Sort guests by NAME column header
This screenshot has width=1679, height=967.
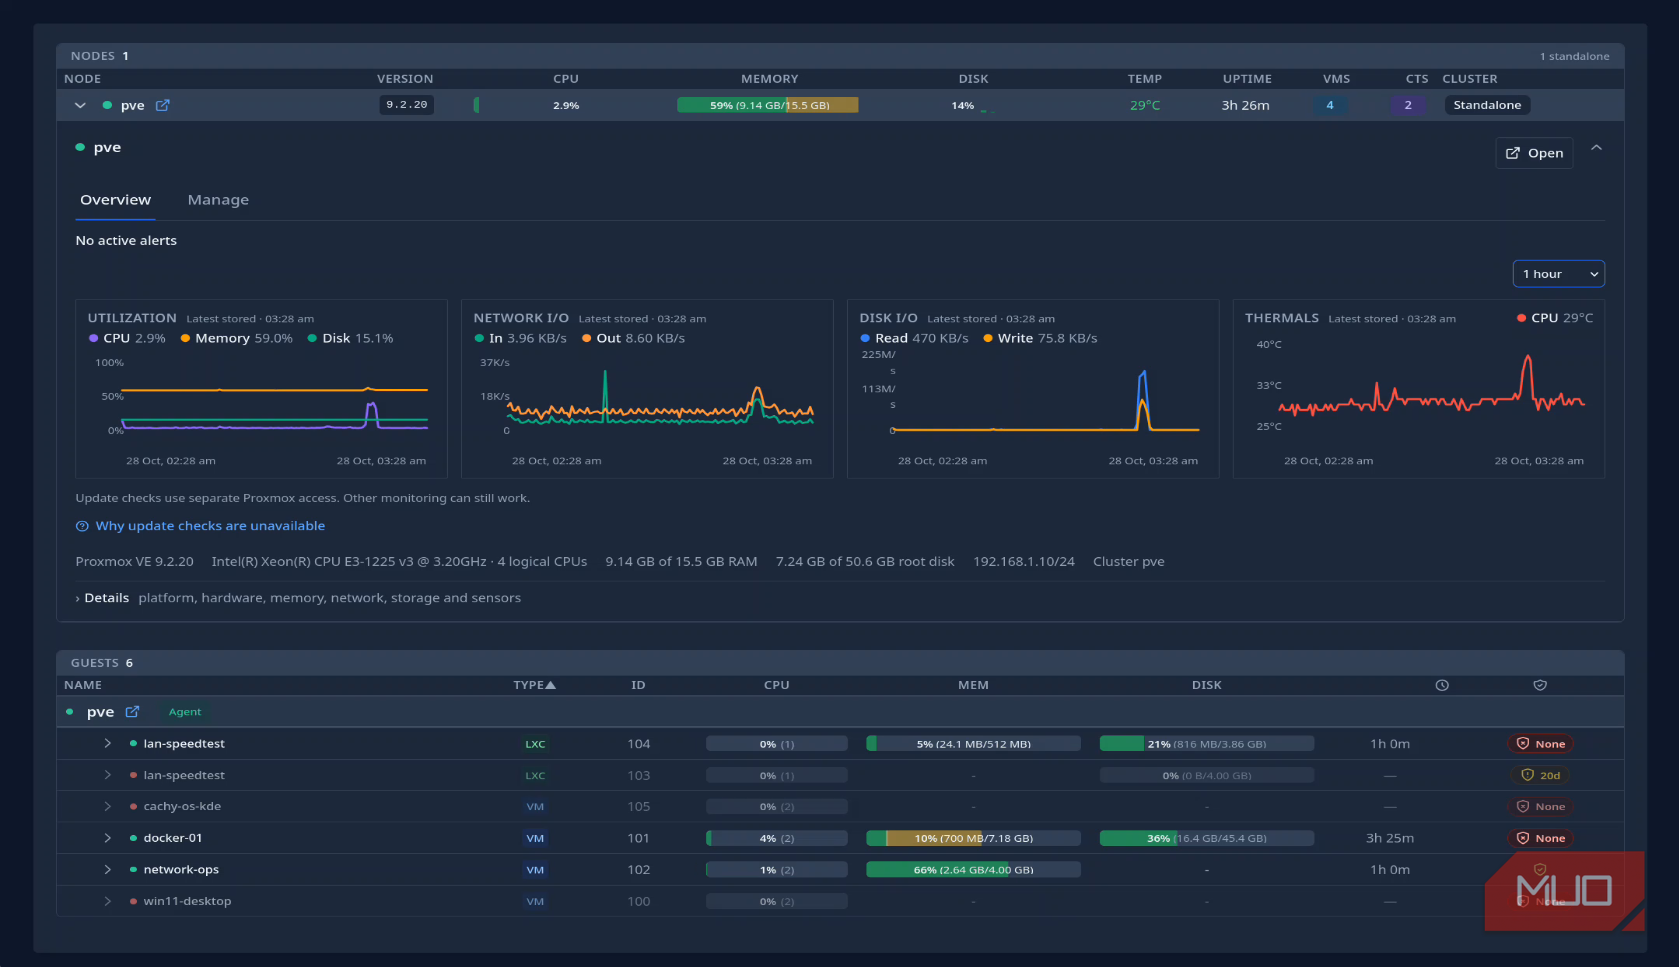click(x=83, y=685)
